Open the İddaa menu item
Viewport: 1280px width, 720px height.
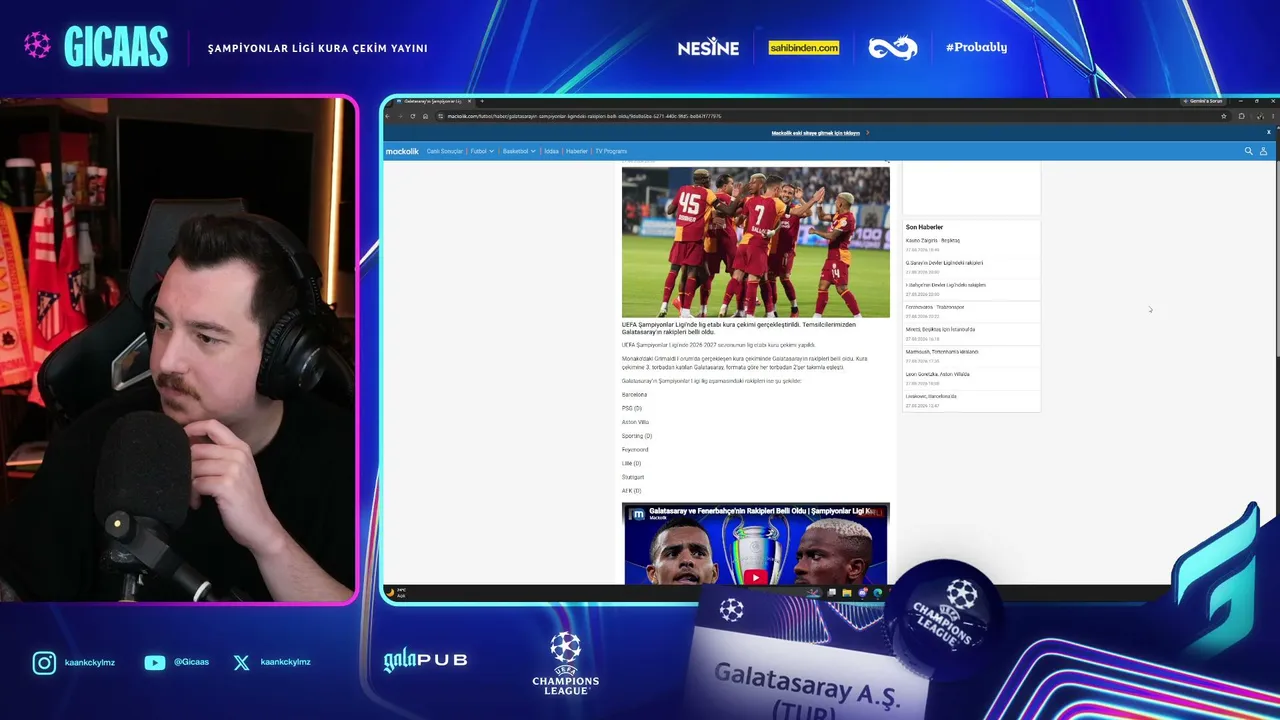pos(551,151)
